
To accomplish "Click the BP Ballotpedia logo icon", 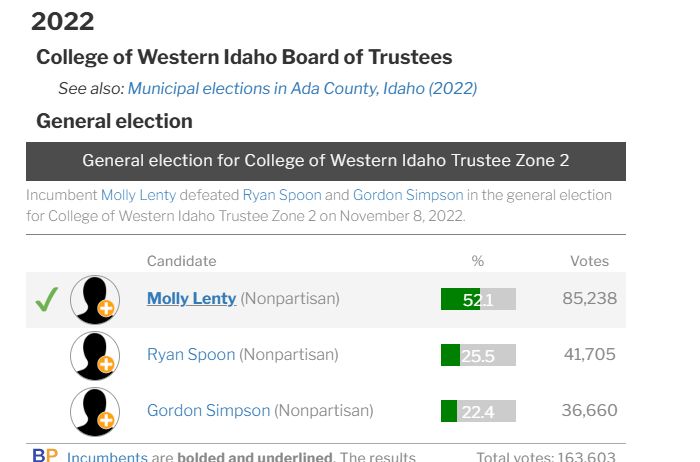I will tap(45, 456).
